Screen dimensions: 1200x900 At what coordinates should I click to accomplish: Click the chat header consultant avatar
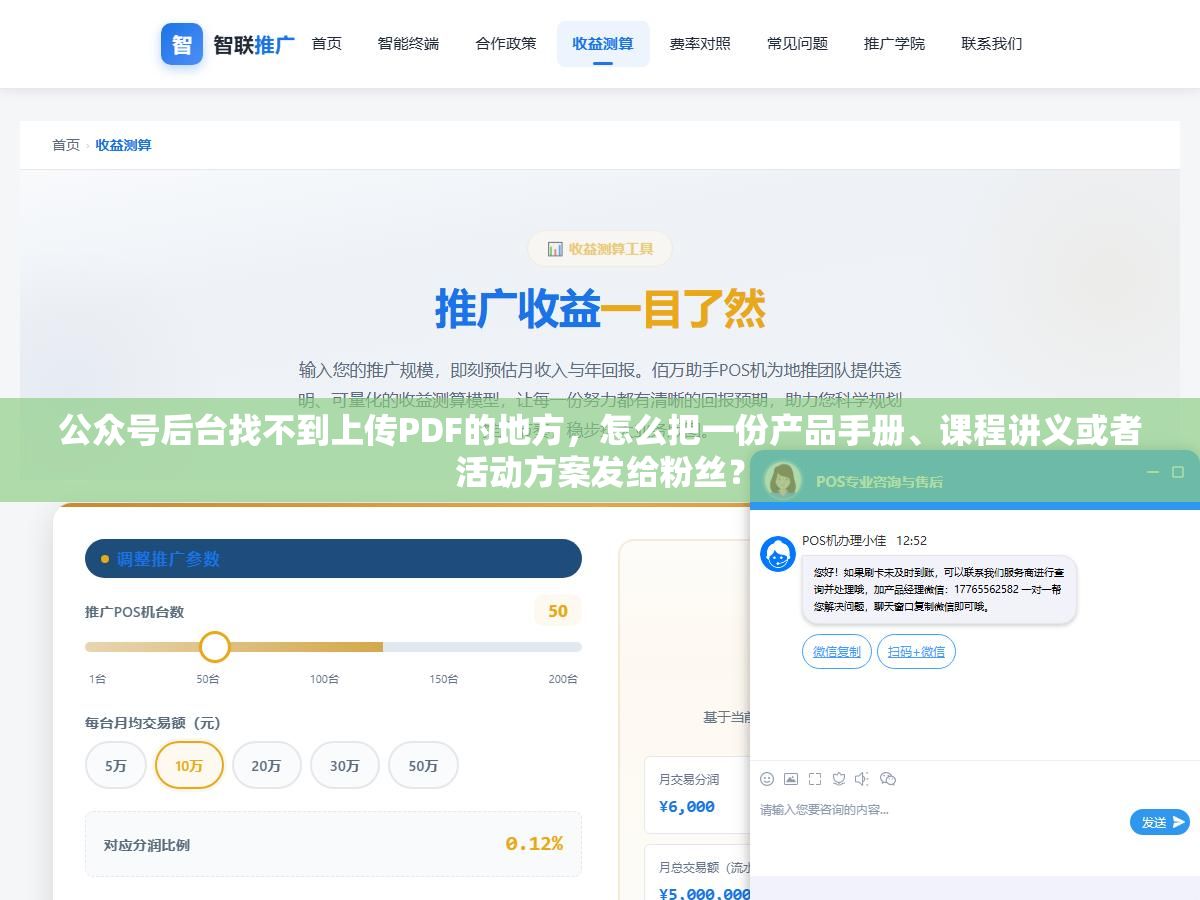point(783,480)
